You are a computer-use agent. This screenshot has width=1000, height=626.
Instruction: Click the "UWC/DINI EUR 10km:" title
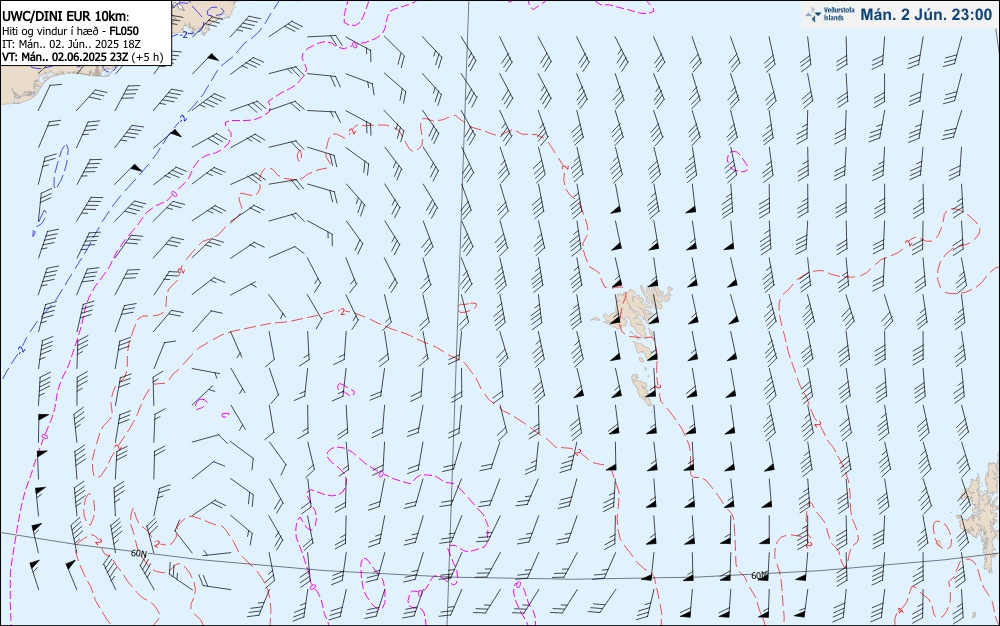coord(66,17)
